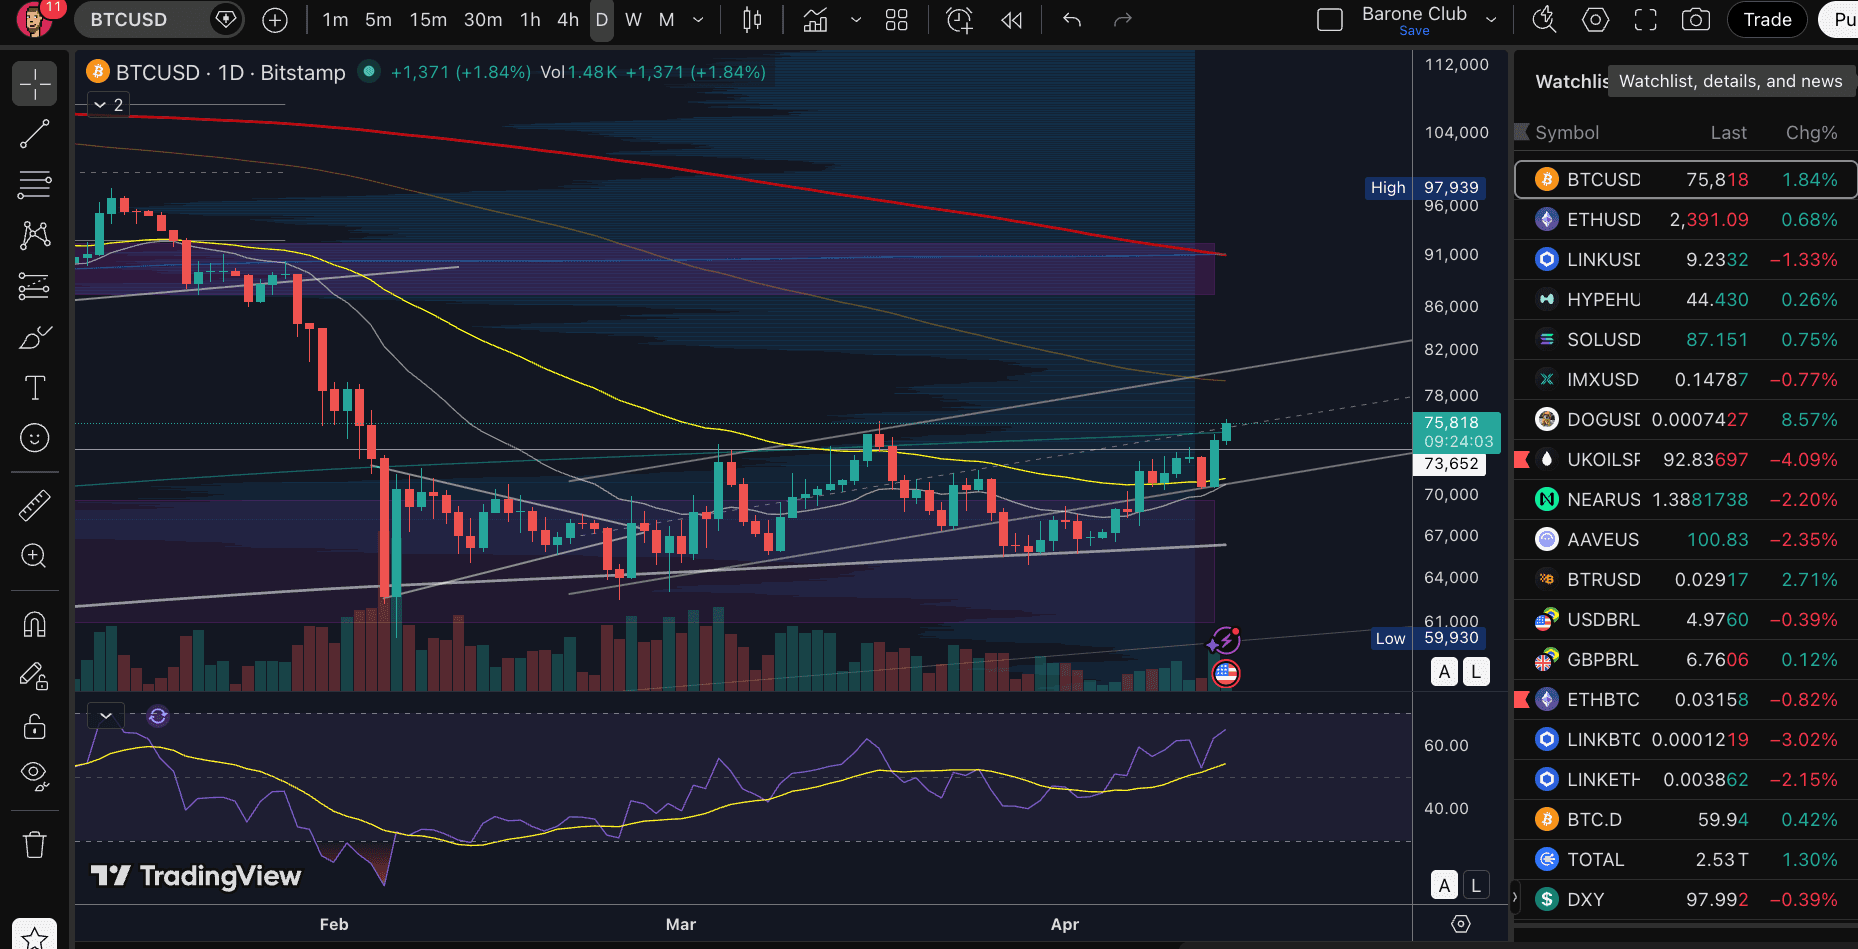
Task: Toggle the red flag on ETHBTC row
Action: click(1522, 700)
